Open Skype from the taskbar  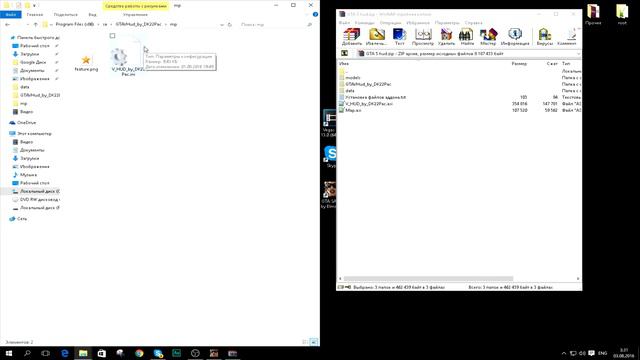coord(158,353)
